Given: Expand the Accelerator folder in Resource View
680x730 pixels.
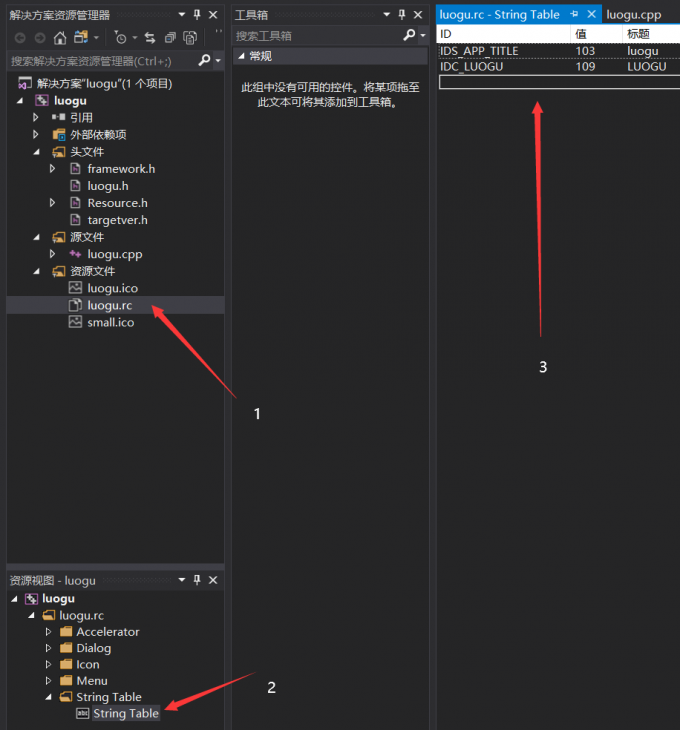Looking at the screenshot, I should coord(48,632).
